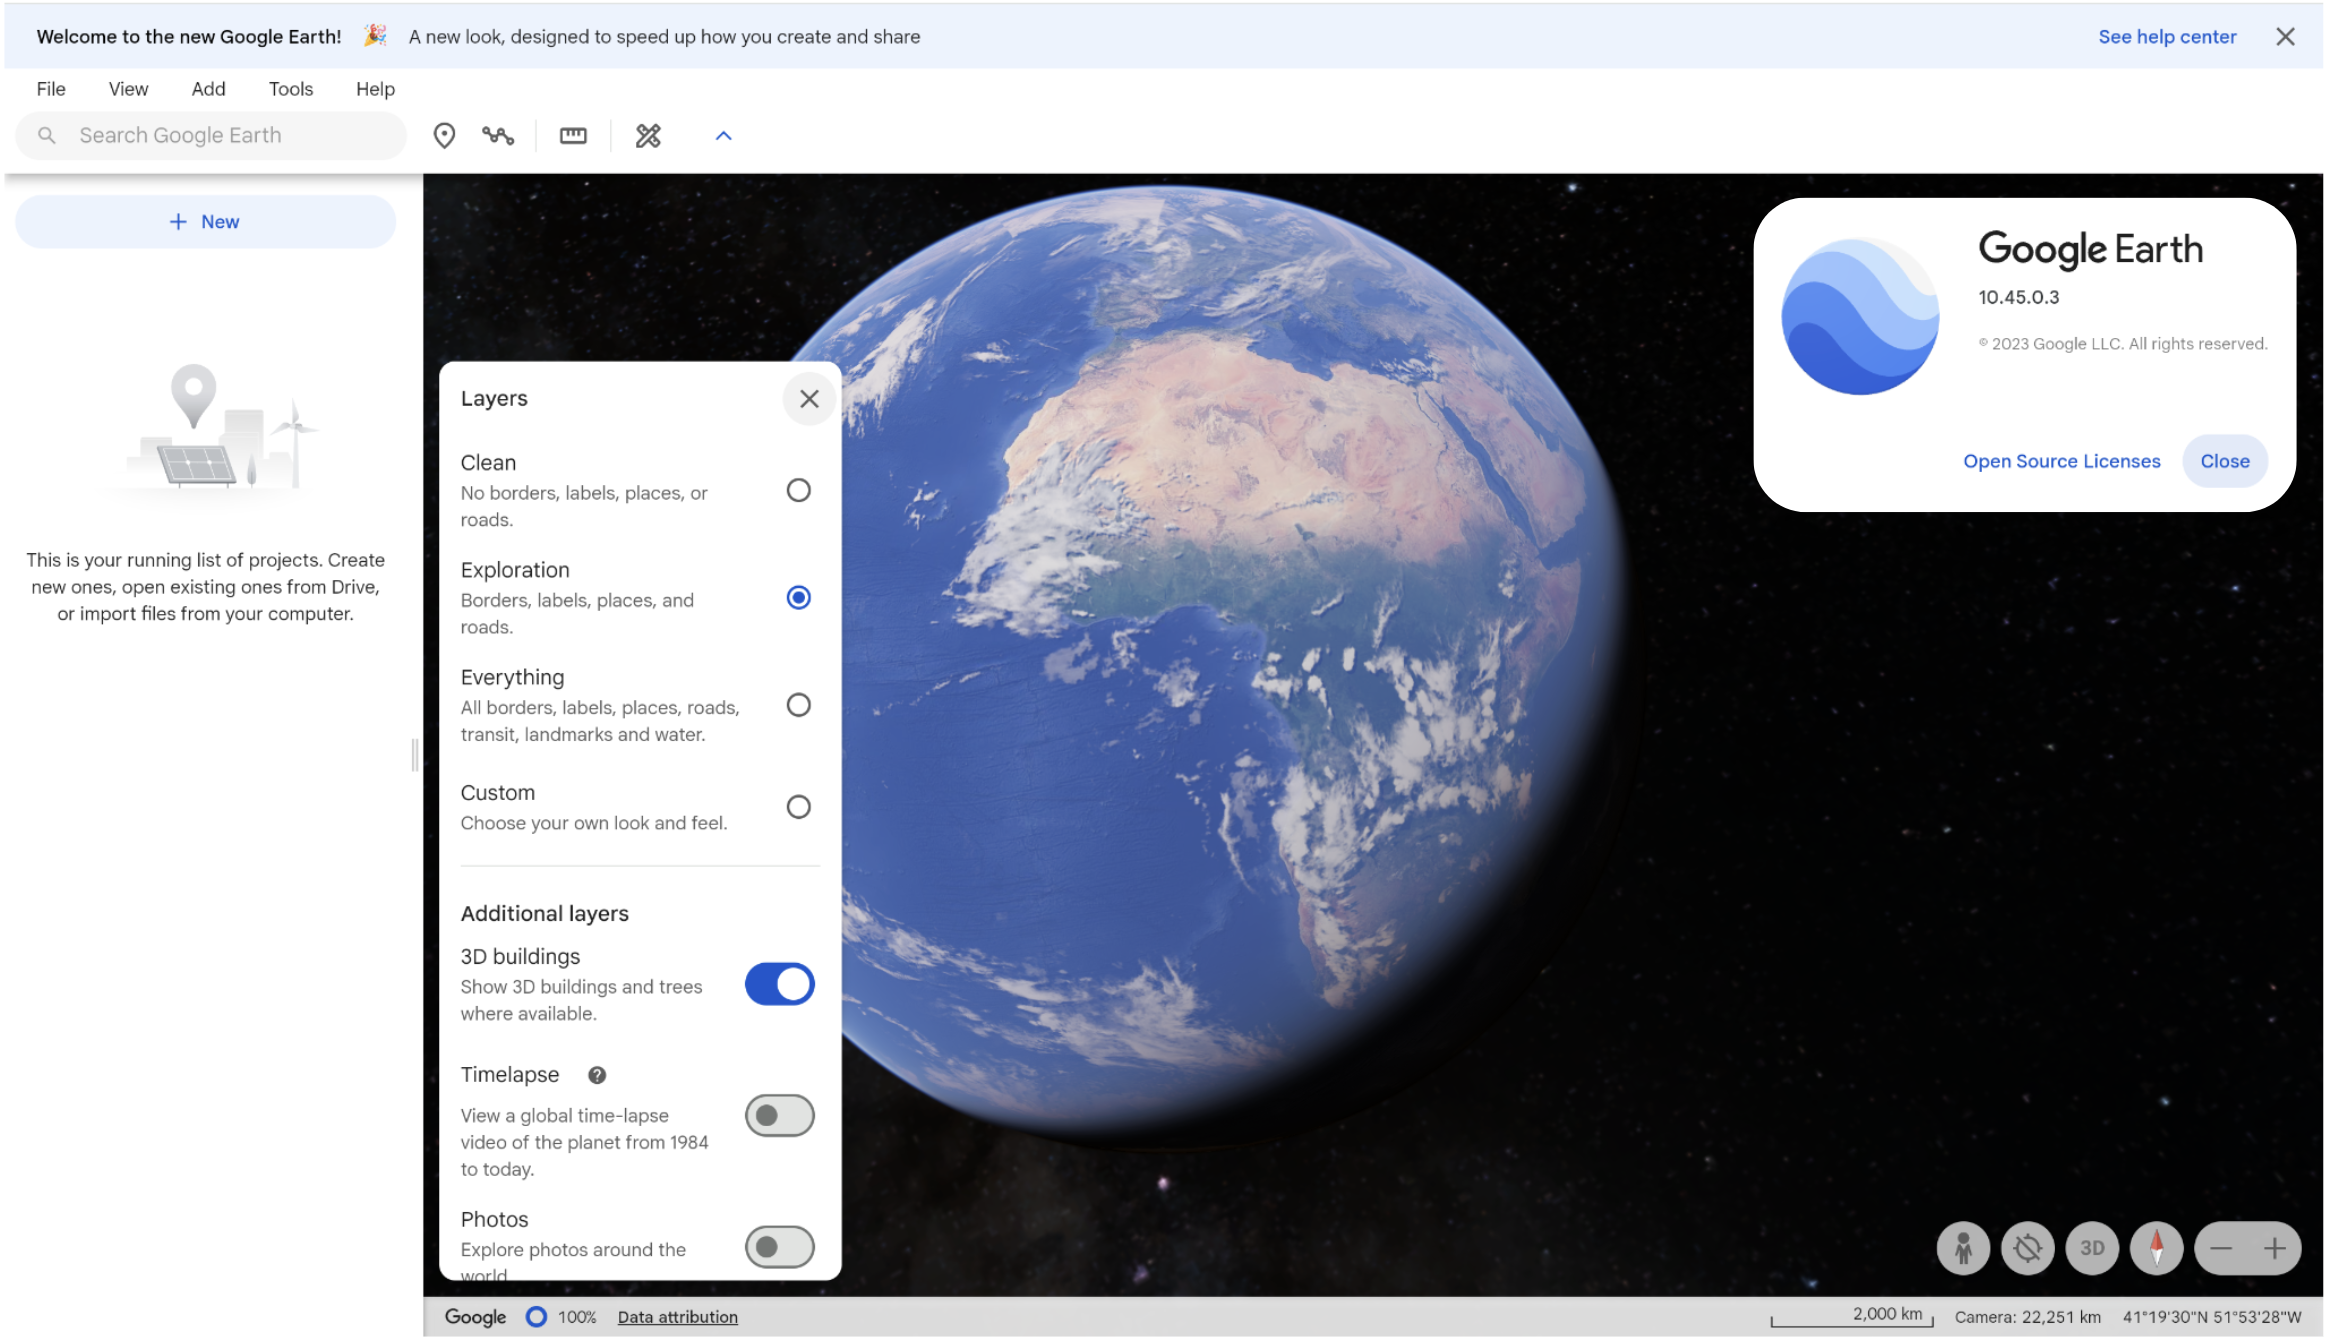Click the Add placemark pin icon
The width and height of the screenshot is (2330, 1338).
coord(444,135)
